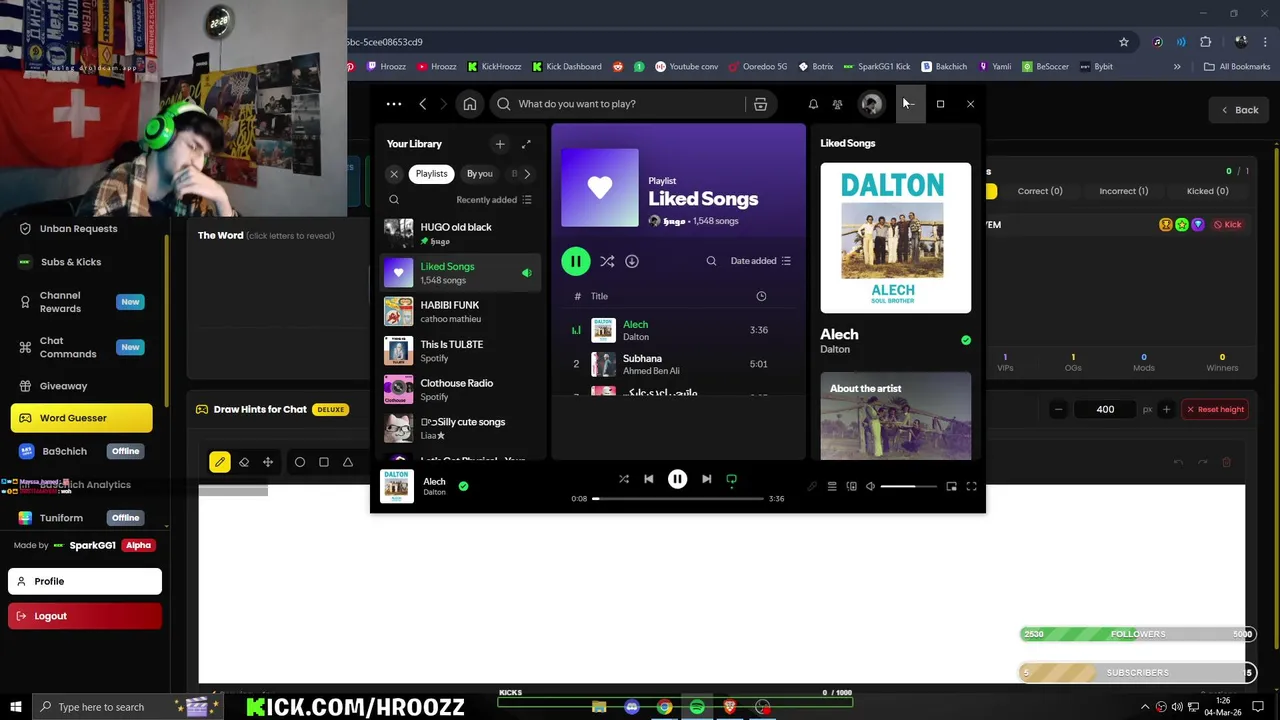The height and width of the screenshot is (720, 1280).
Task: Toggle liked checkmark in now playing bar
Action: 463,486
